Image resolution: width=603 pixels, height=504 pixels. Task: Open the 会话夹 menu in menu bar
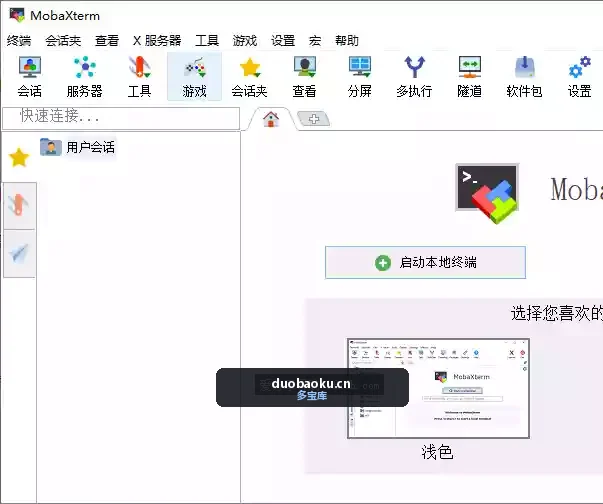point(63,40)
